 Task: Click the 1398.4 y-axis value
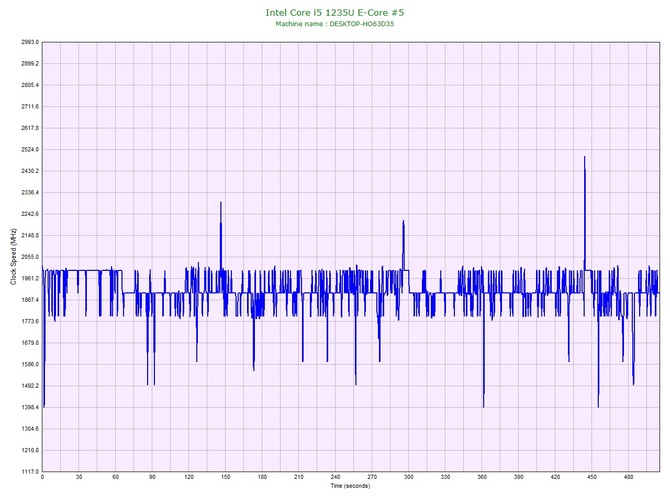[x=30, y=407]
